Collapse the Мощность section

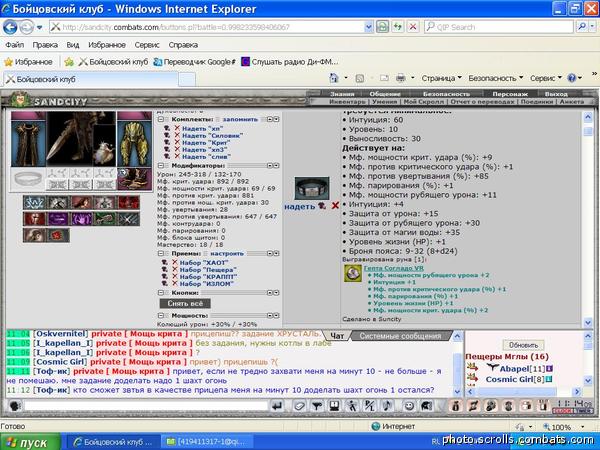(x=161, y=316)
